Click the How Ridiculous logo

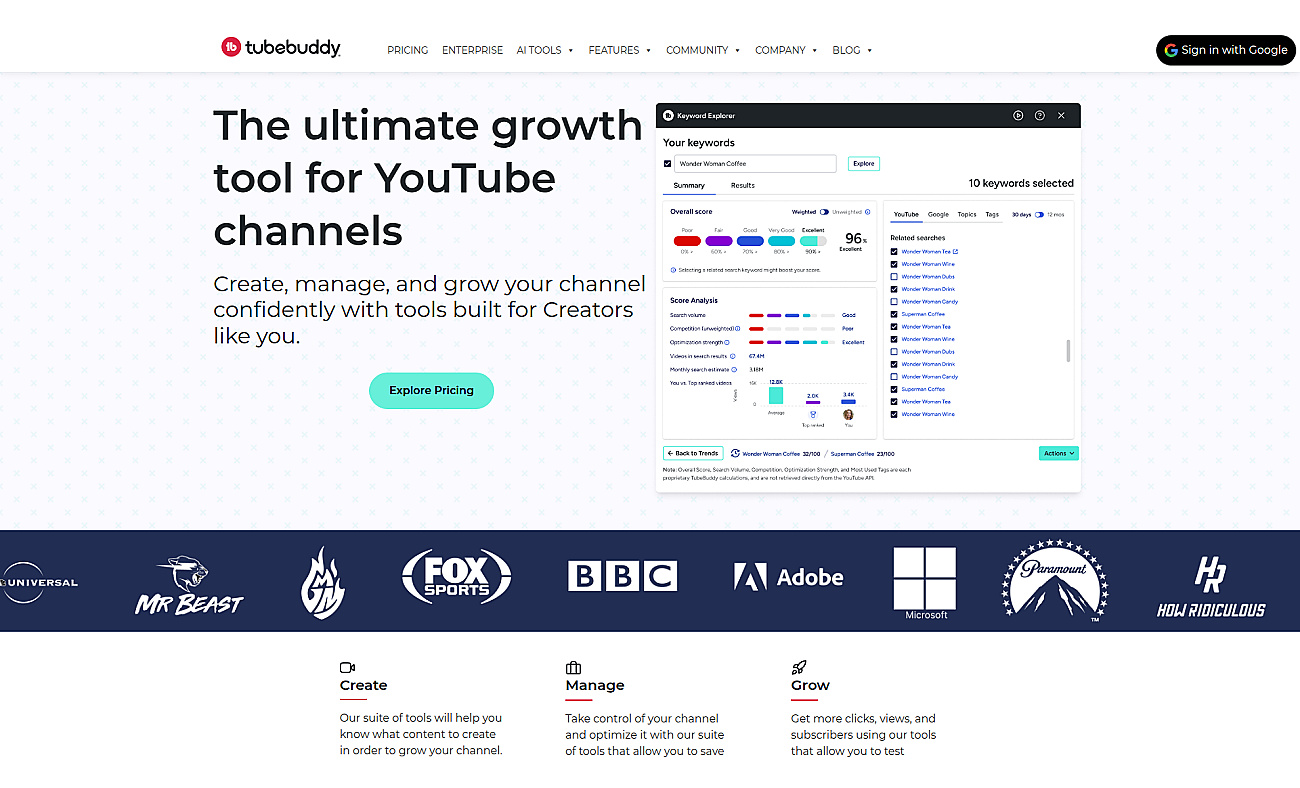pos(1211,587)
